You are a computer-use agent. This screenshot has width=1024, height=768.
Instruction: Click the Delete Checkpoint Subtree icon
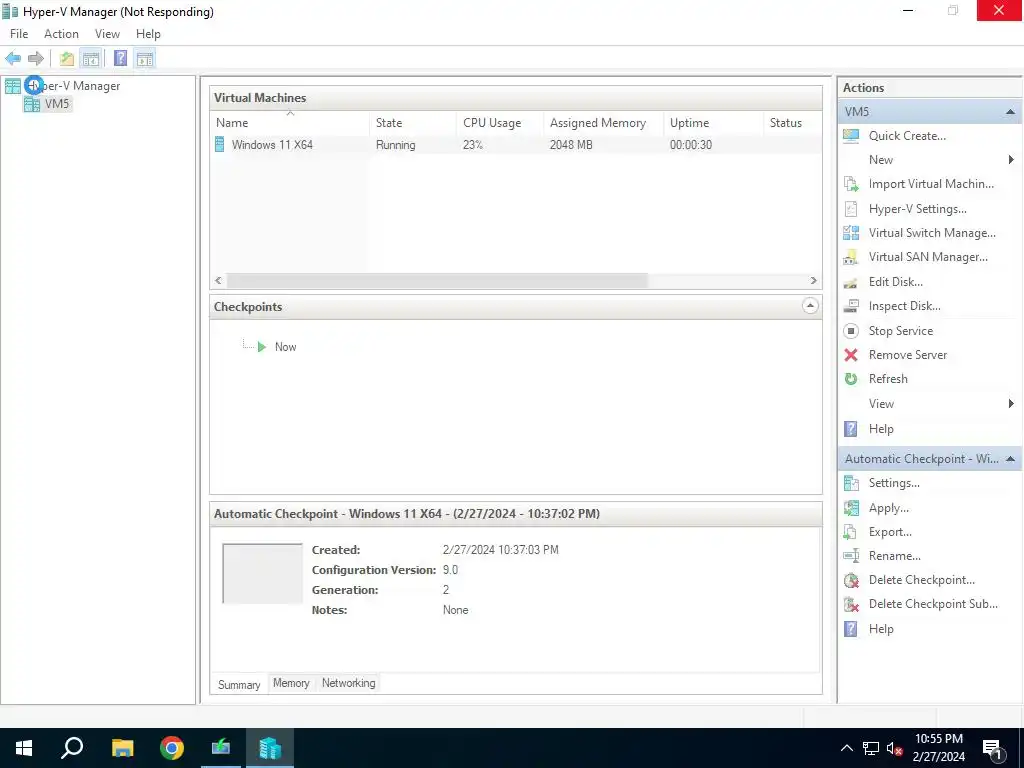(x=851, y=604)
